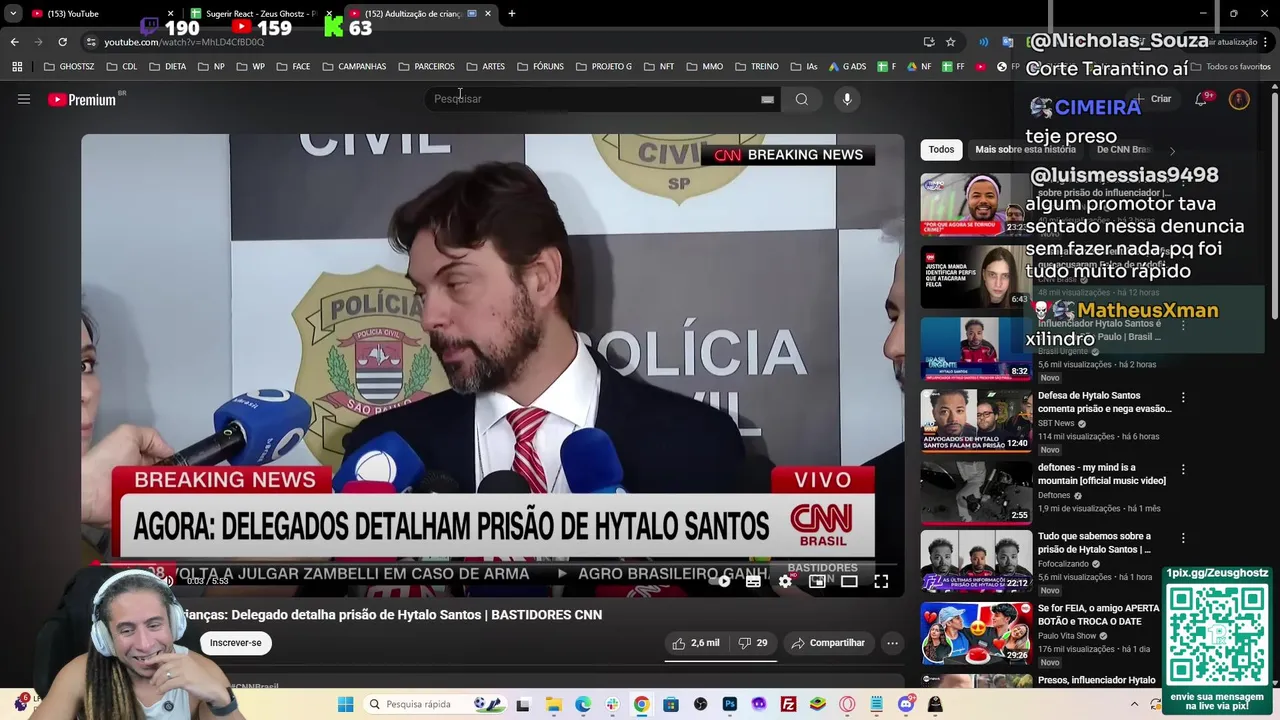
Task: Open the FÓRUNS bookmark folder
Action: (540, 67)
